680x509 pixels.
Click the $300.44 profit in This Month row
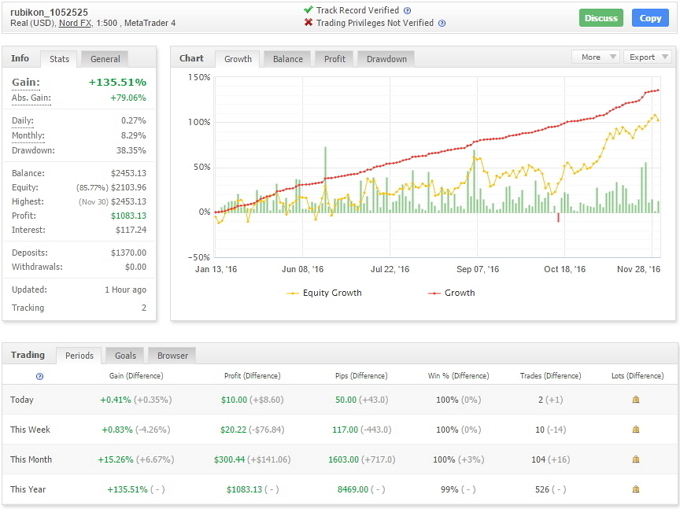click(229, 460)
